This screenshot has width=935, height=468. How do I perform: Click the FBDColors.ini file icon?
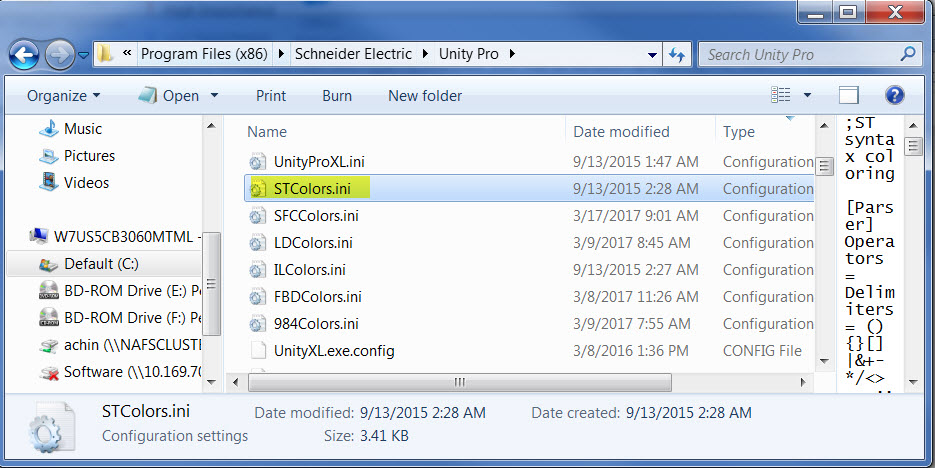point(258,297)
